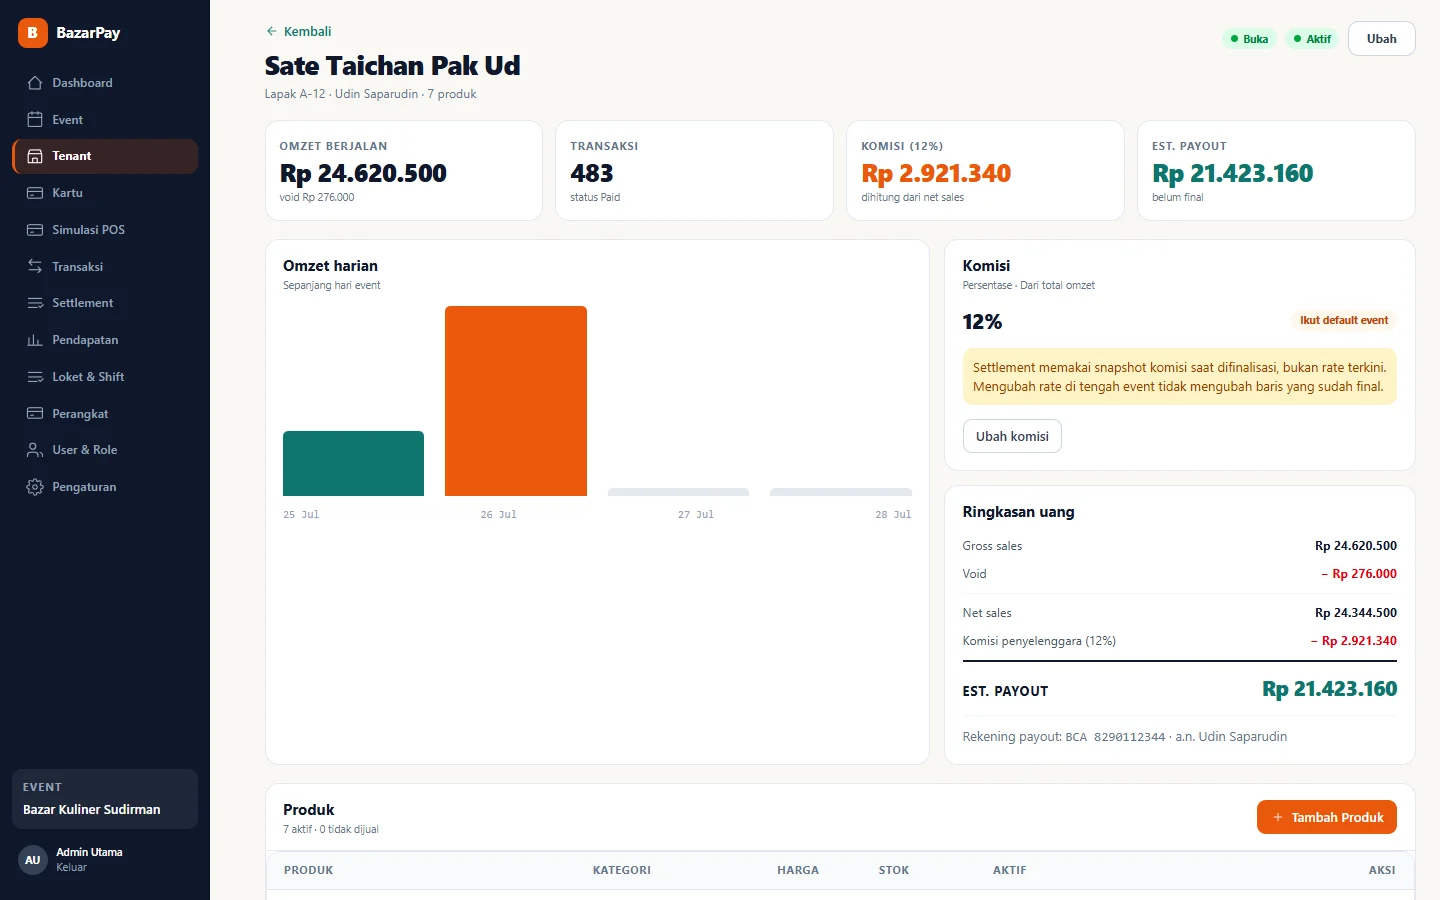Click the Tenant store icon

pyautogui.click(x=35, y=156)
